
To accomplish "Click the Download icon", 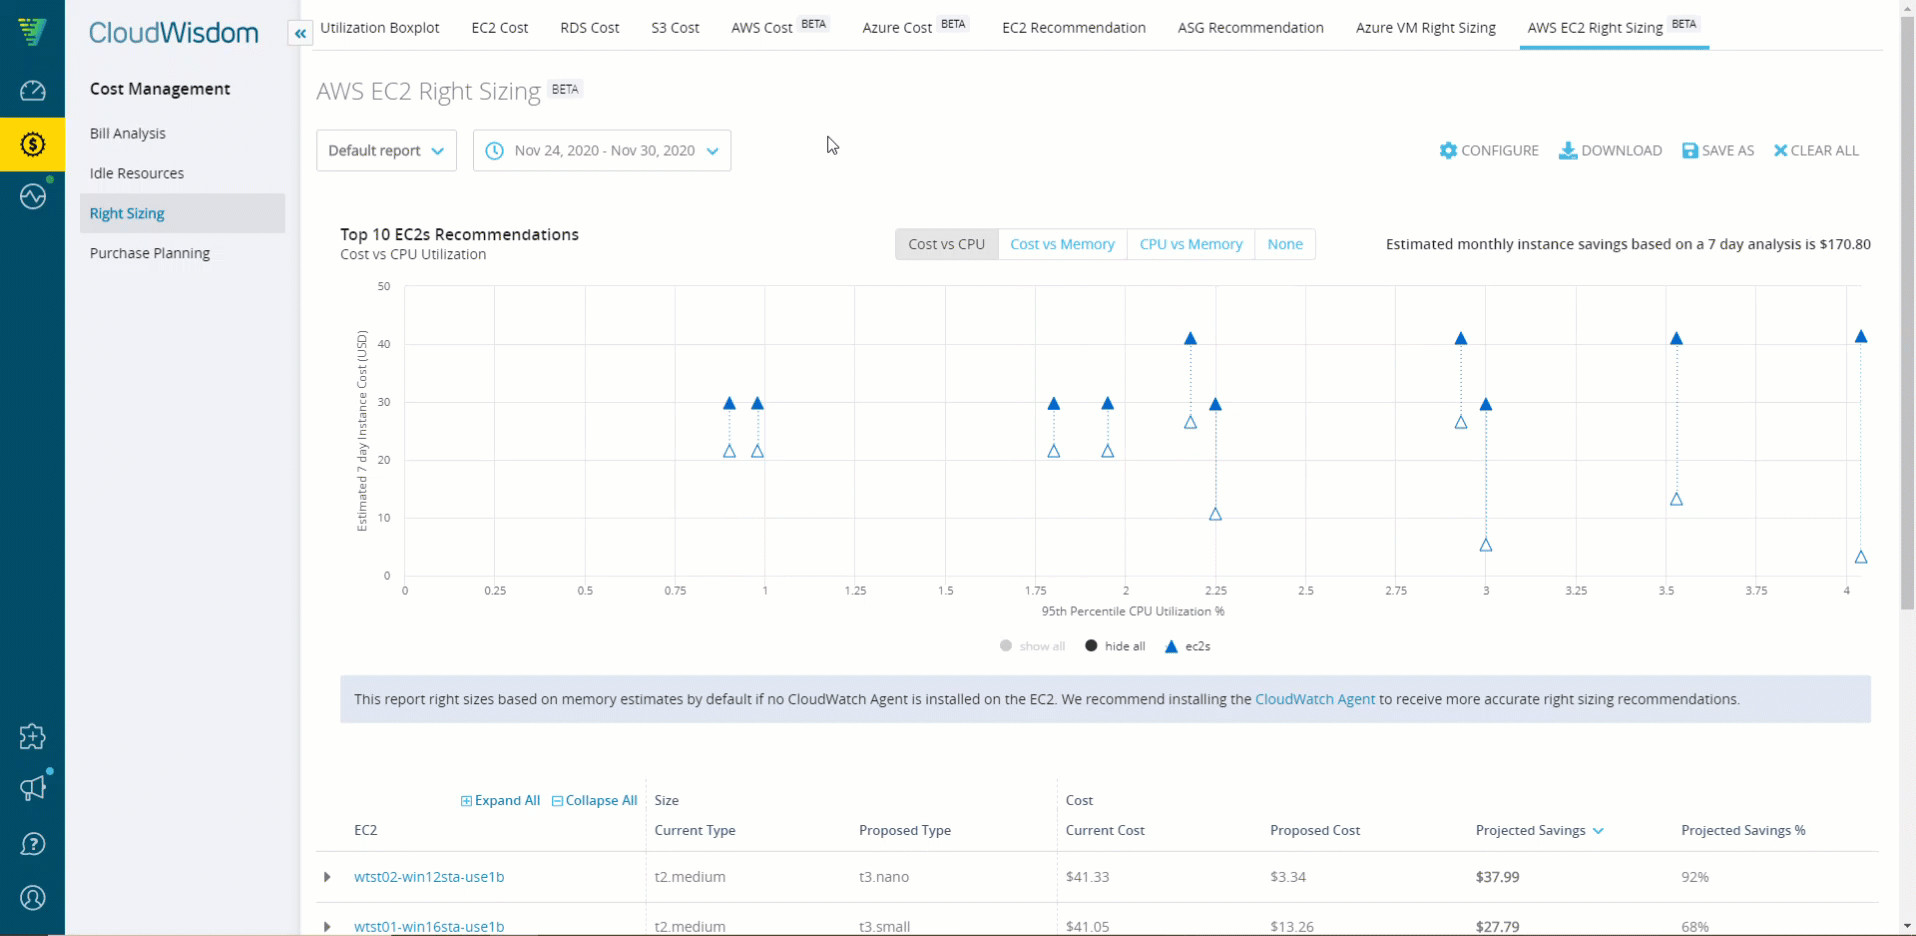I will pyautogui.click(x=1568, y=150).
